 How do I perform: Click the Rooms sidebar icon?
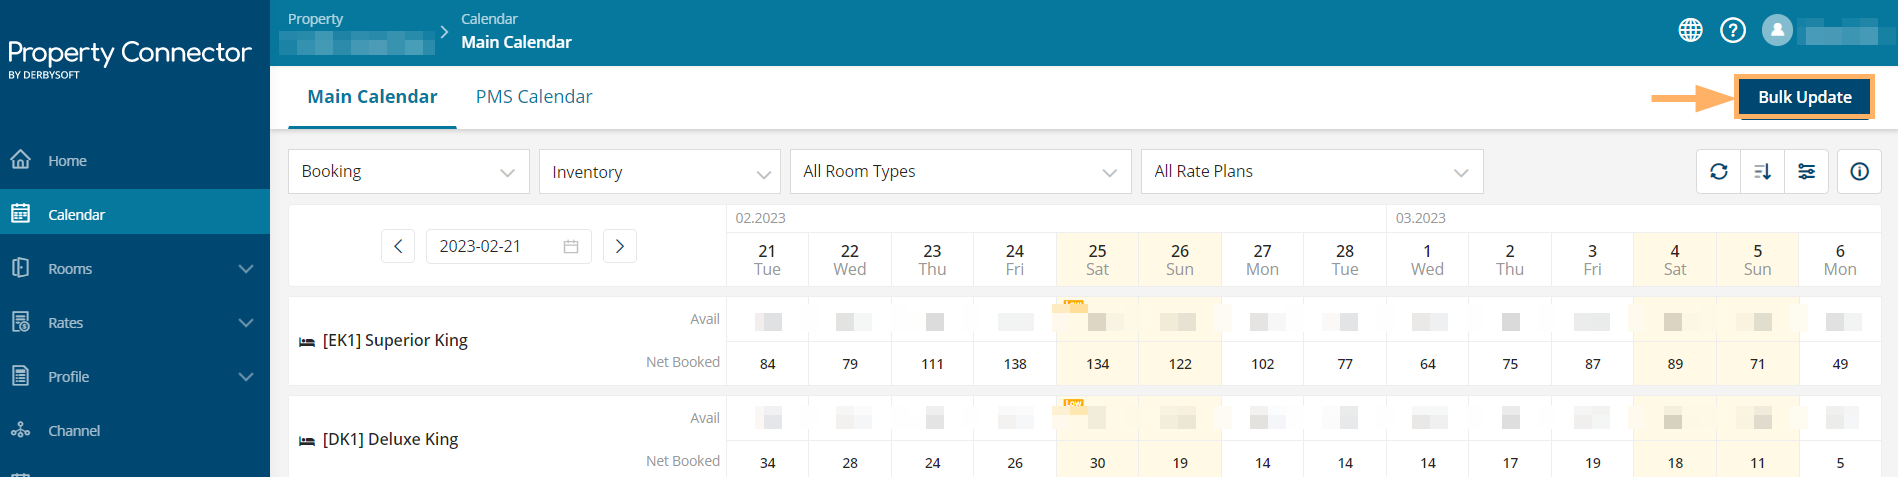click(x=20, y=267)
